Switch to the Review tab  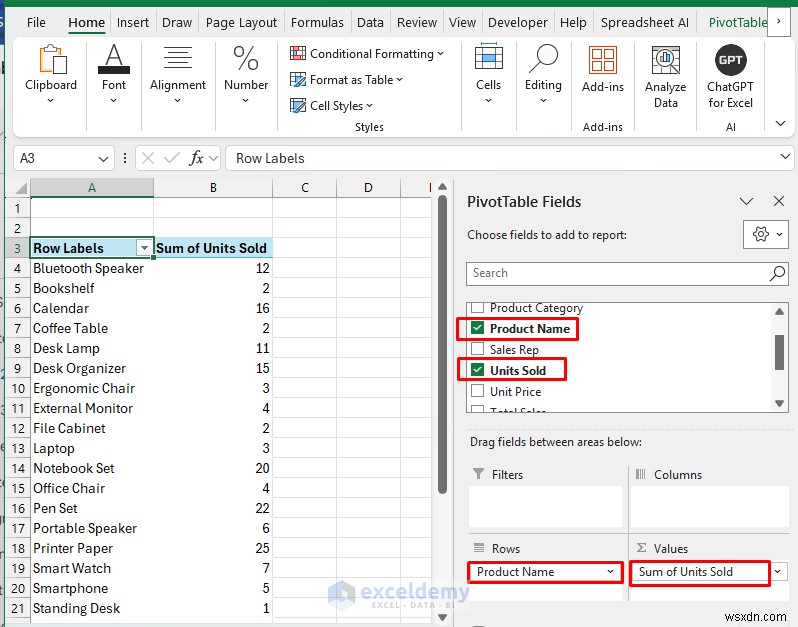click(417, 22)
